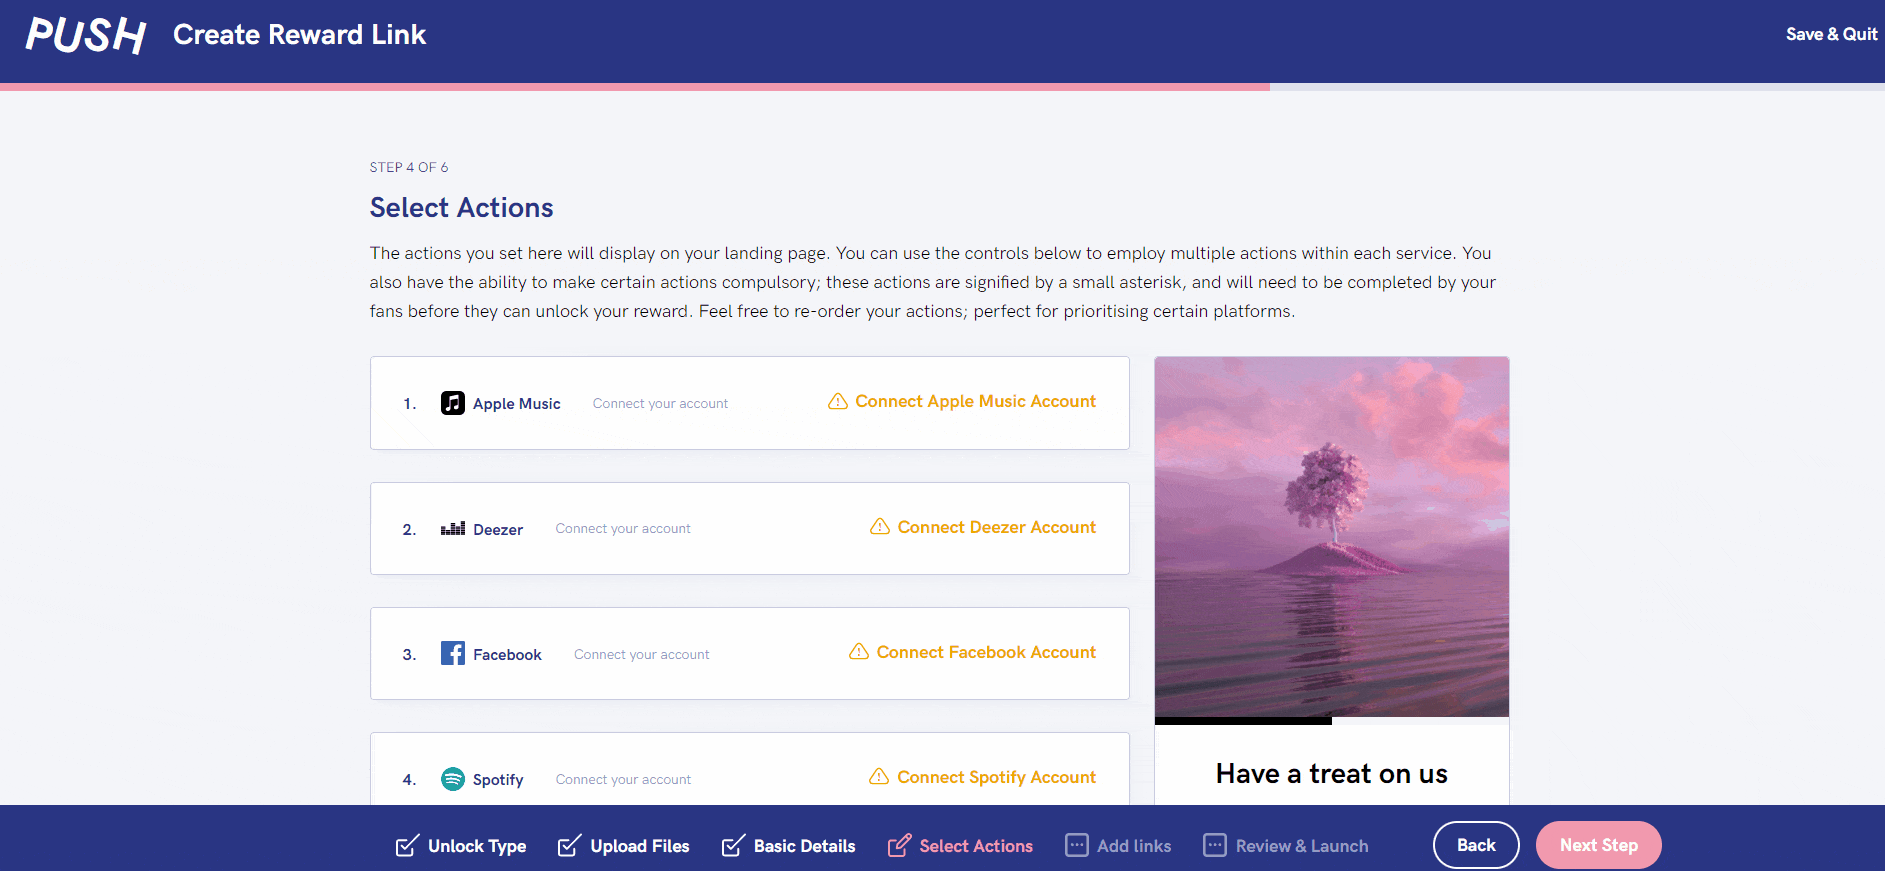Image resolution: width=1885 pixels, height=871 pixels.
Task: Click the PUSH logo in header
Action: pyautogui.click(x=86, y=35)
